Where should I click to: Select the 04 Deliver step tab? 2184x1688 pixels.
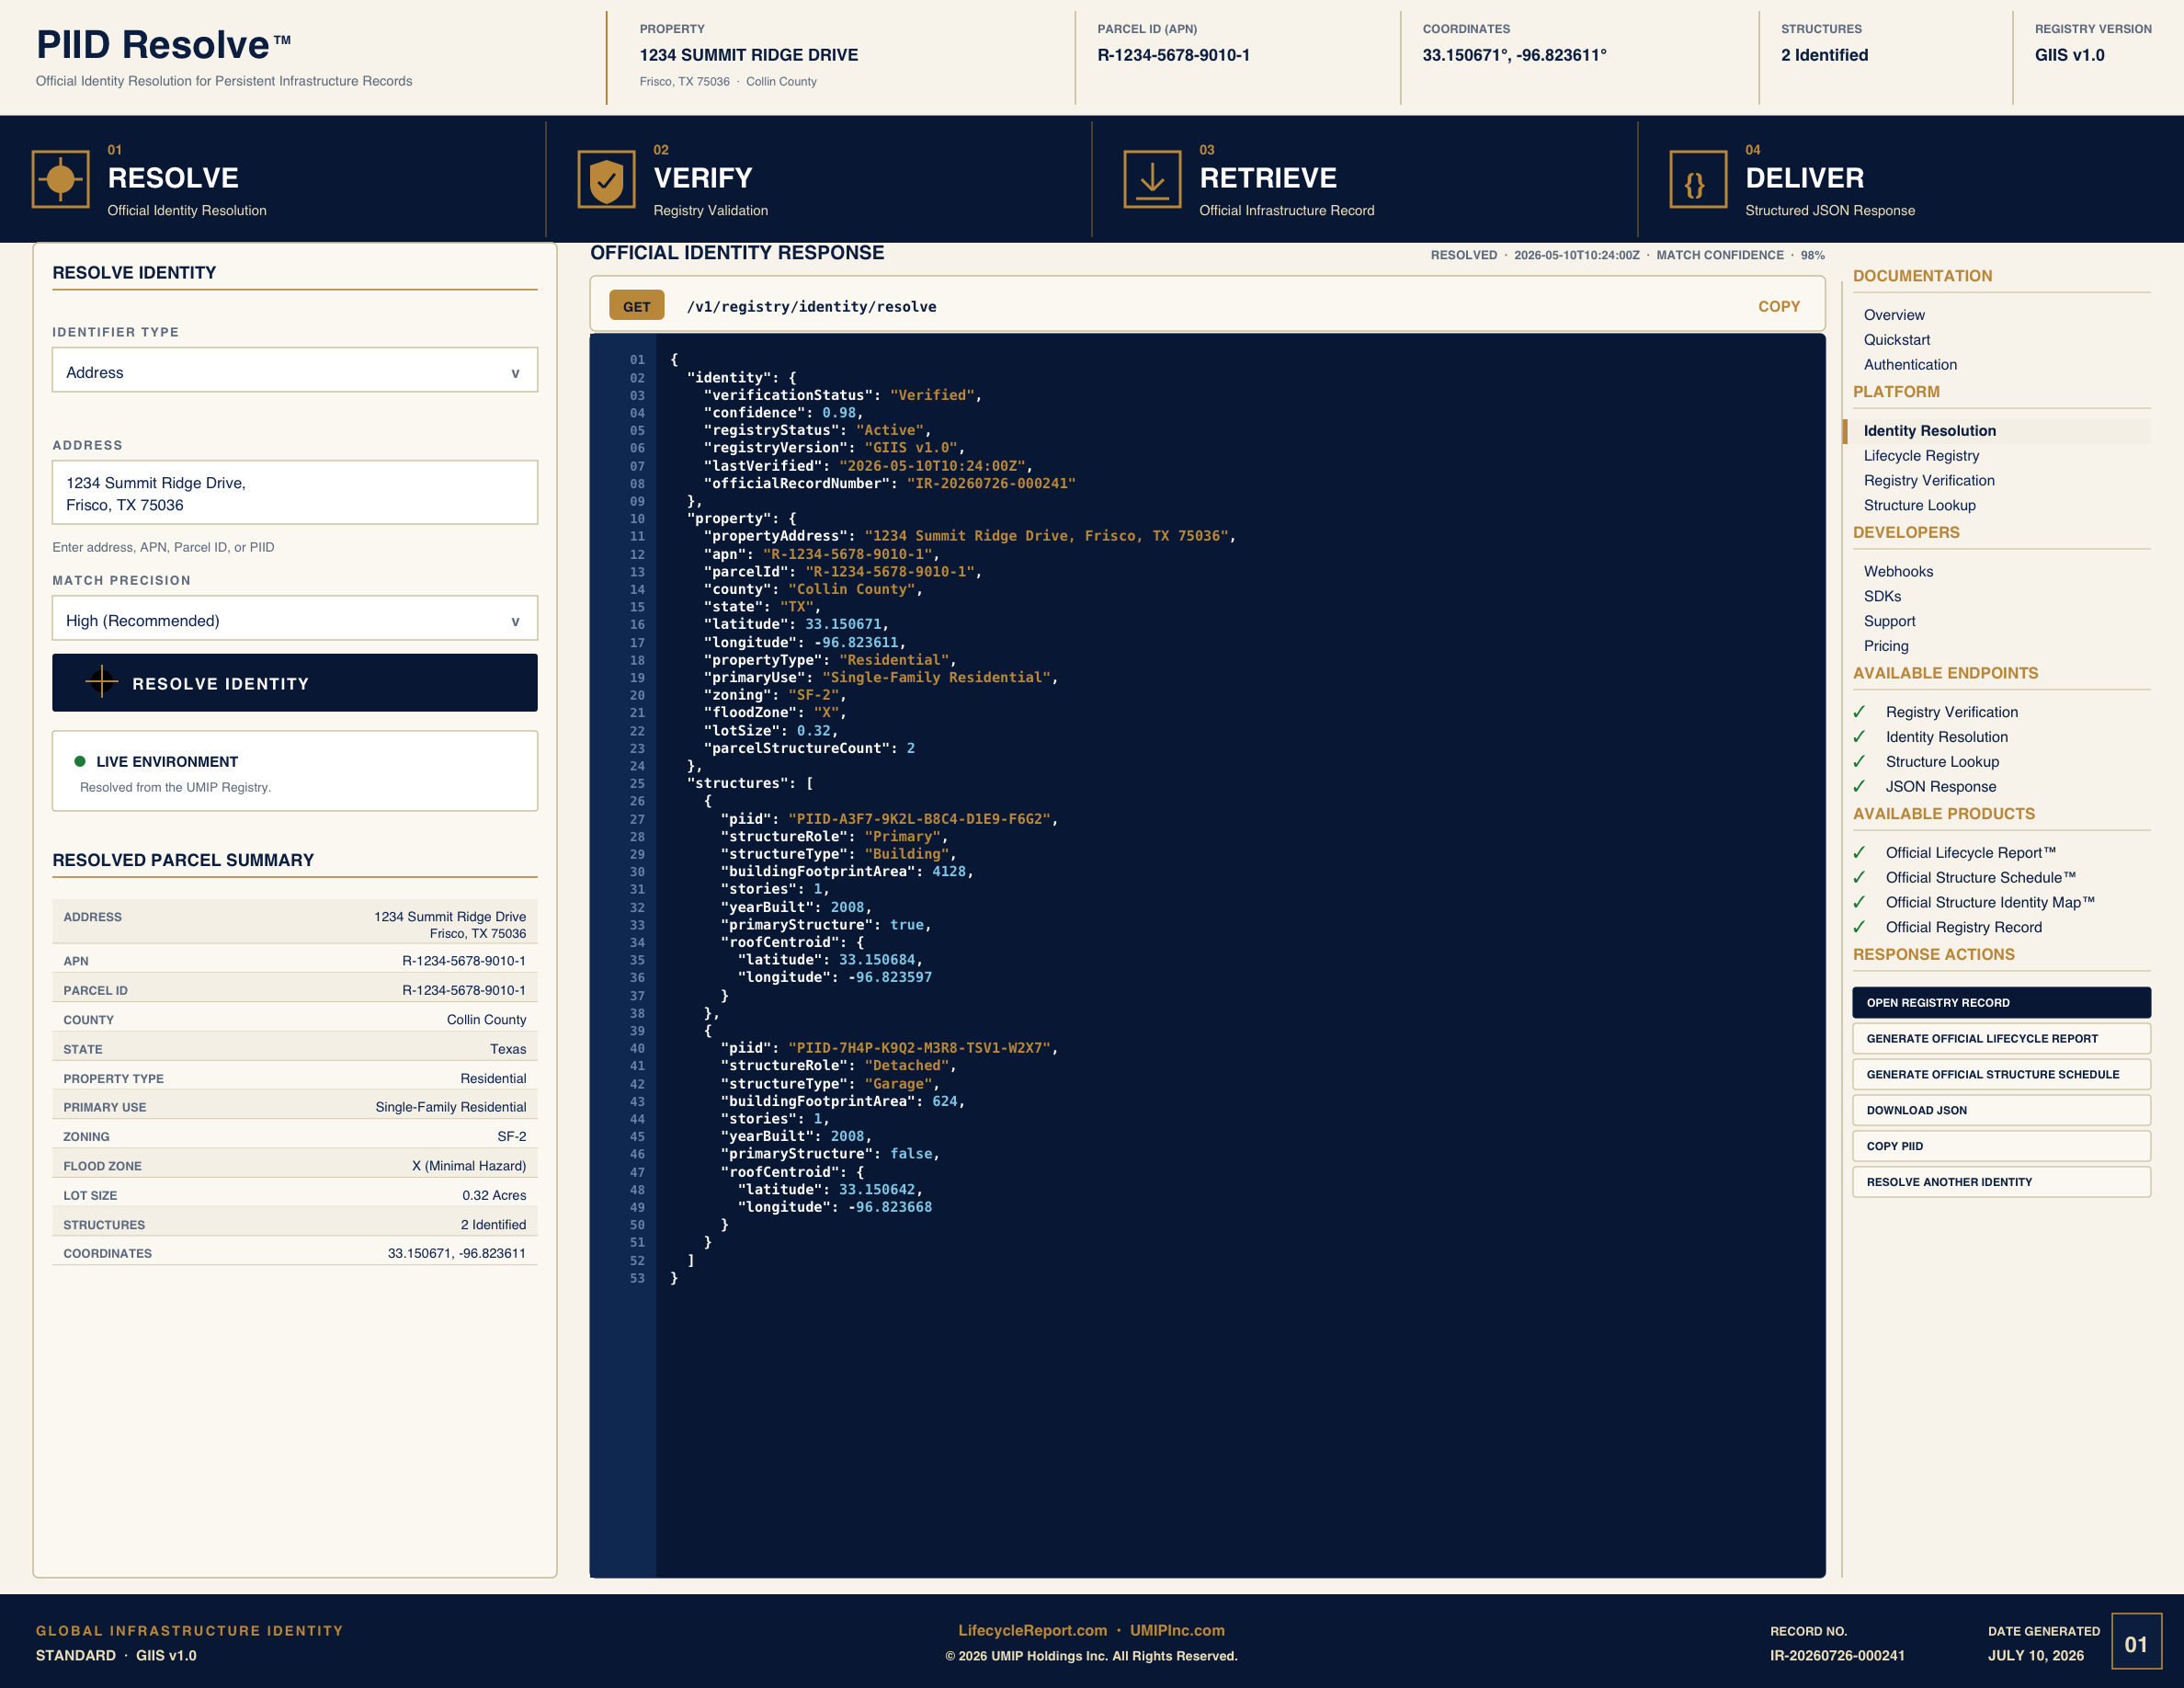pyautogui.click(x=1911, y=179)
